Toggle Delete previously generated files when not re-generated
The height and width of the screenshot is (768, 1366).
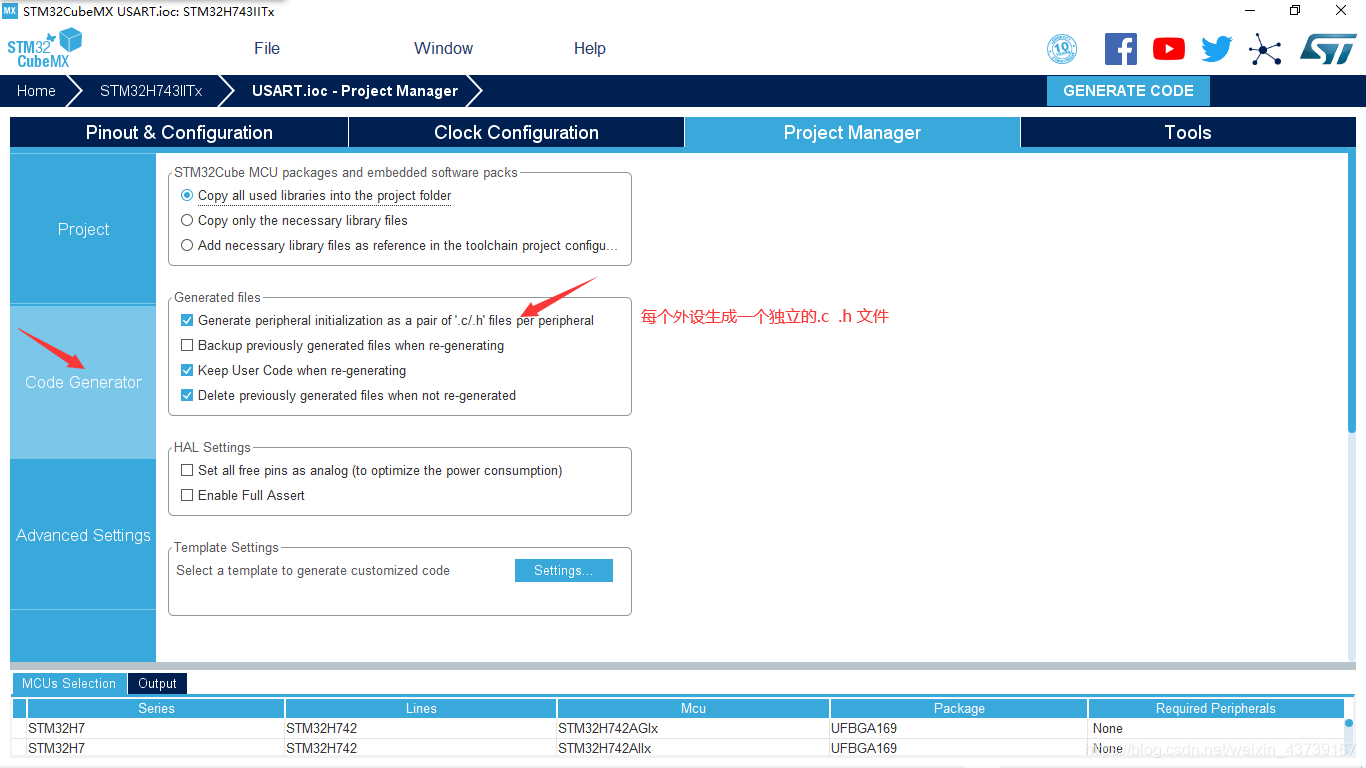[x=187, y=395]
